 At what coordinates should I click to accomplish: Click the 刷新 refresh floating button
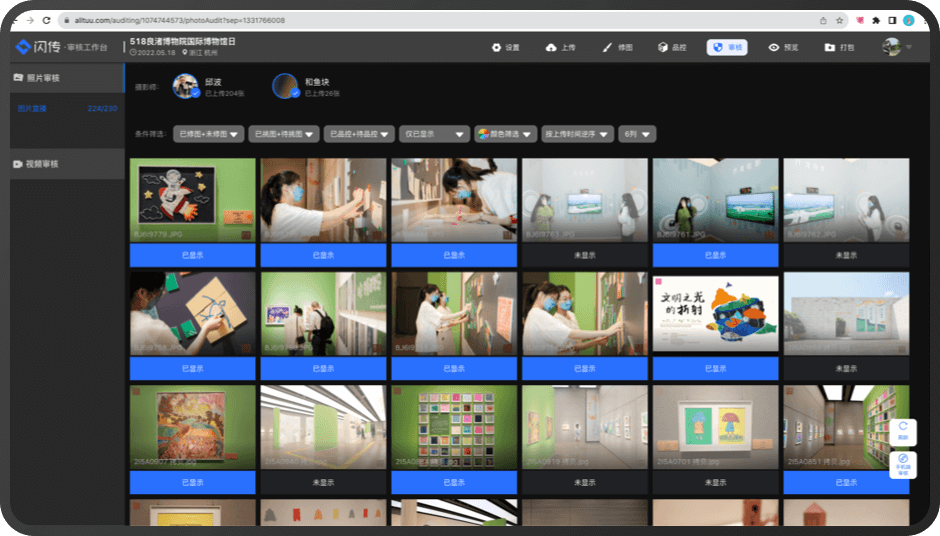pos(902,431)
